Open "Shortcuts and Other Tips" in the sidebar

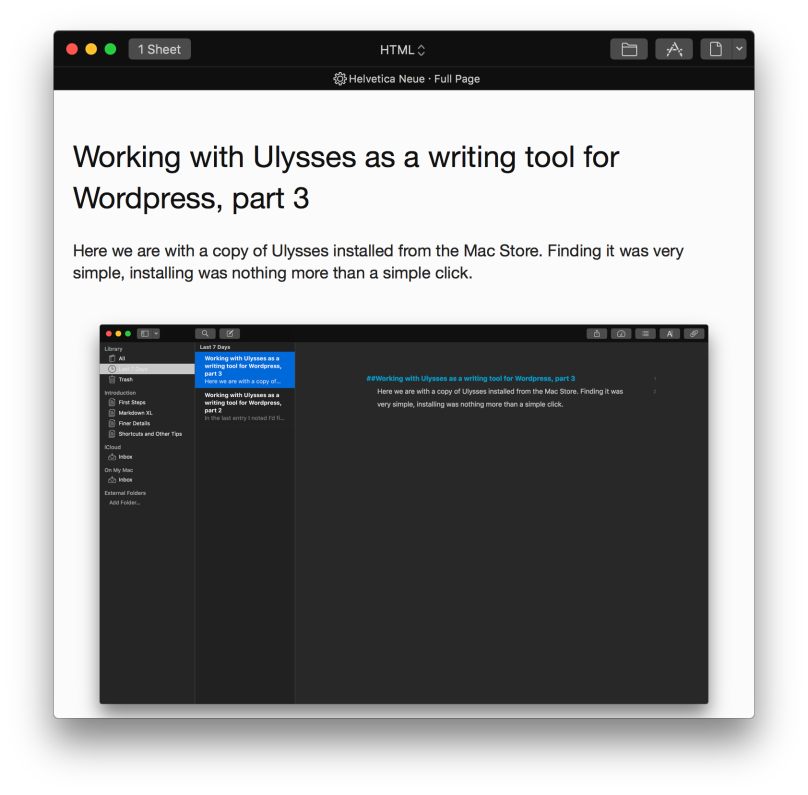pyautogui.click(x=147, y=434)
